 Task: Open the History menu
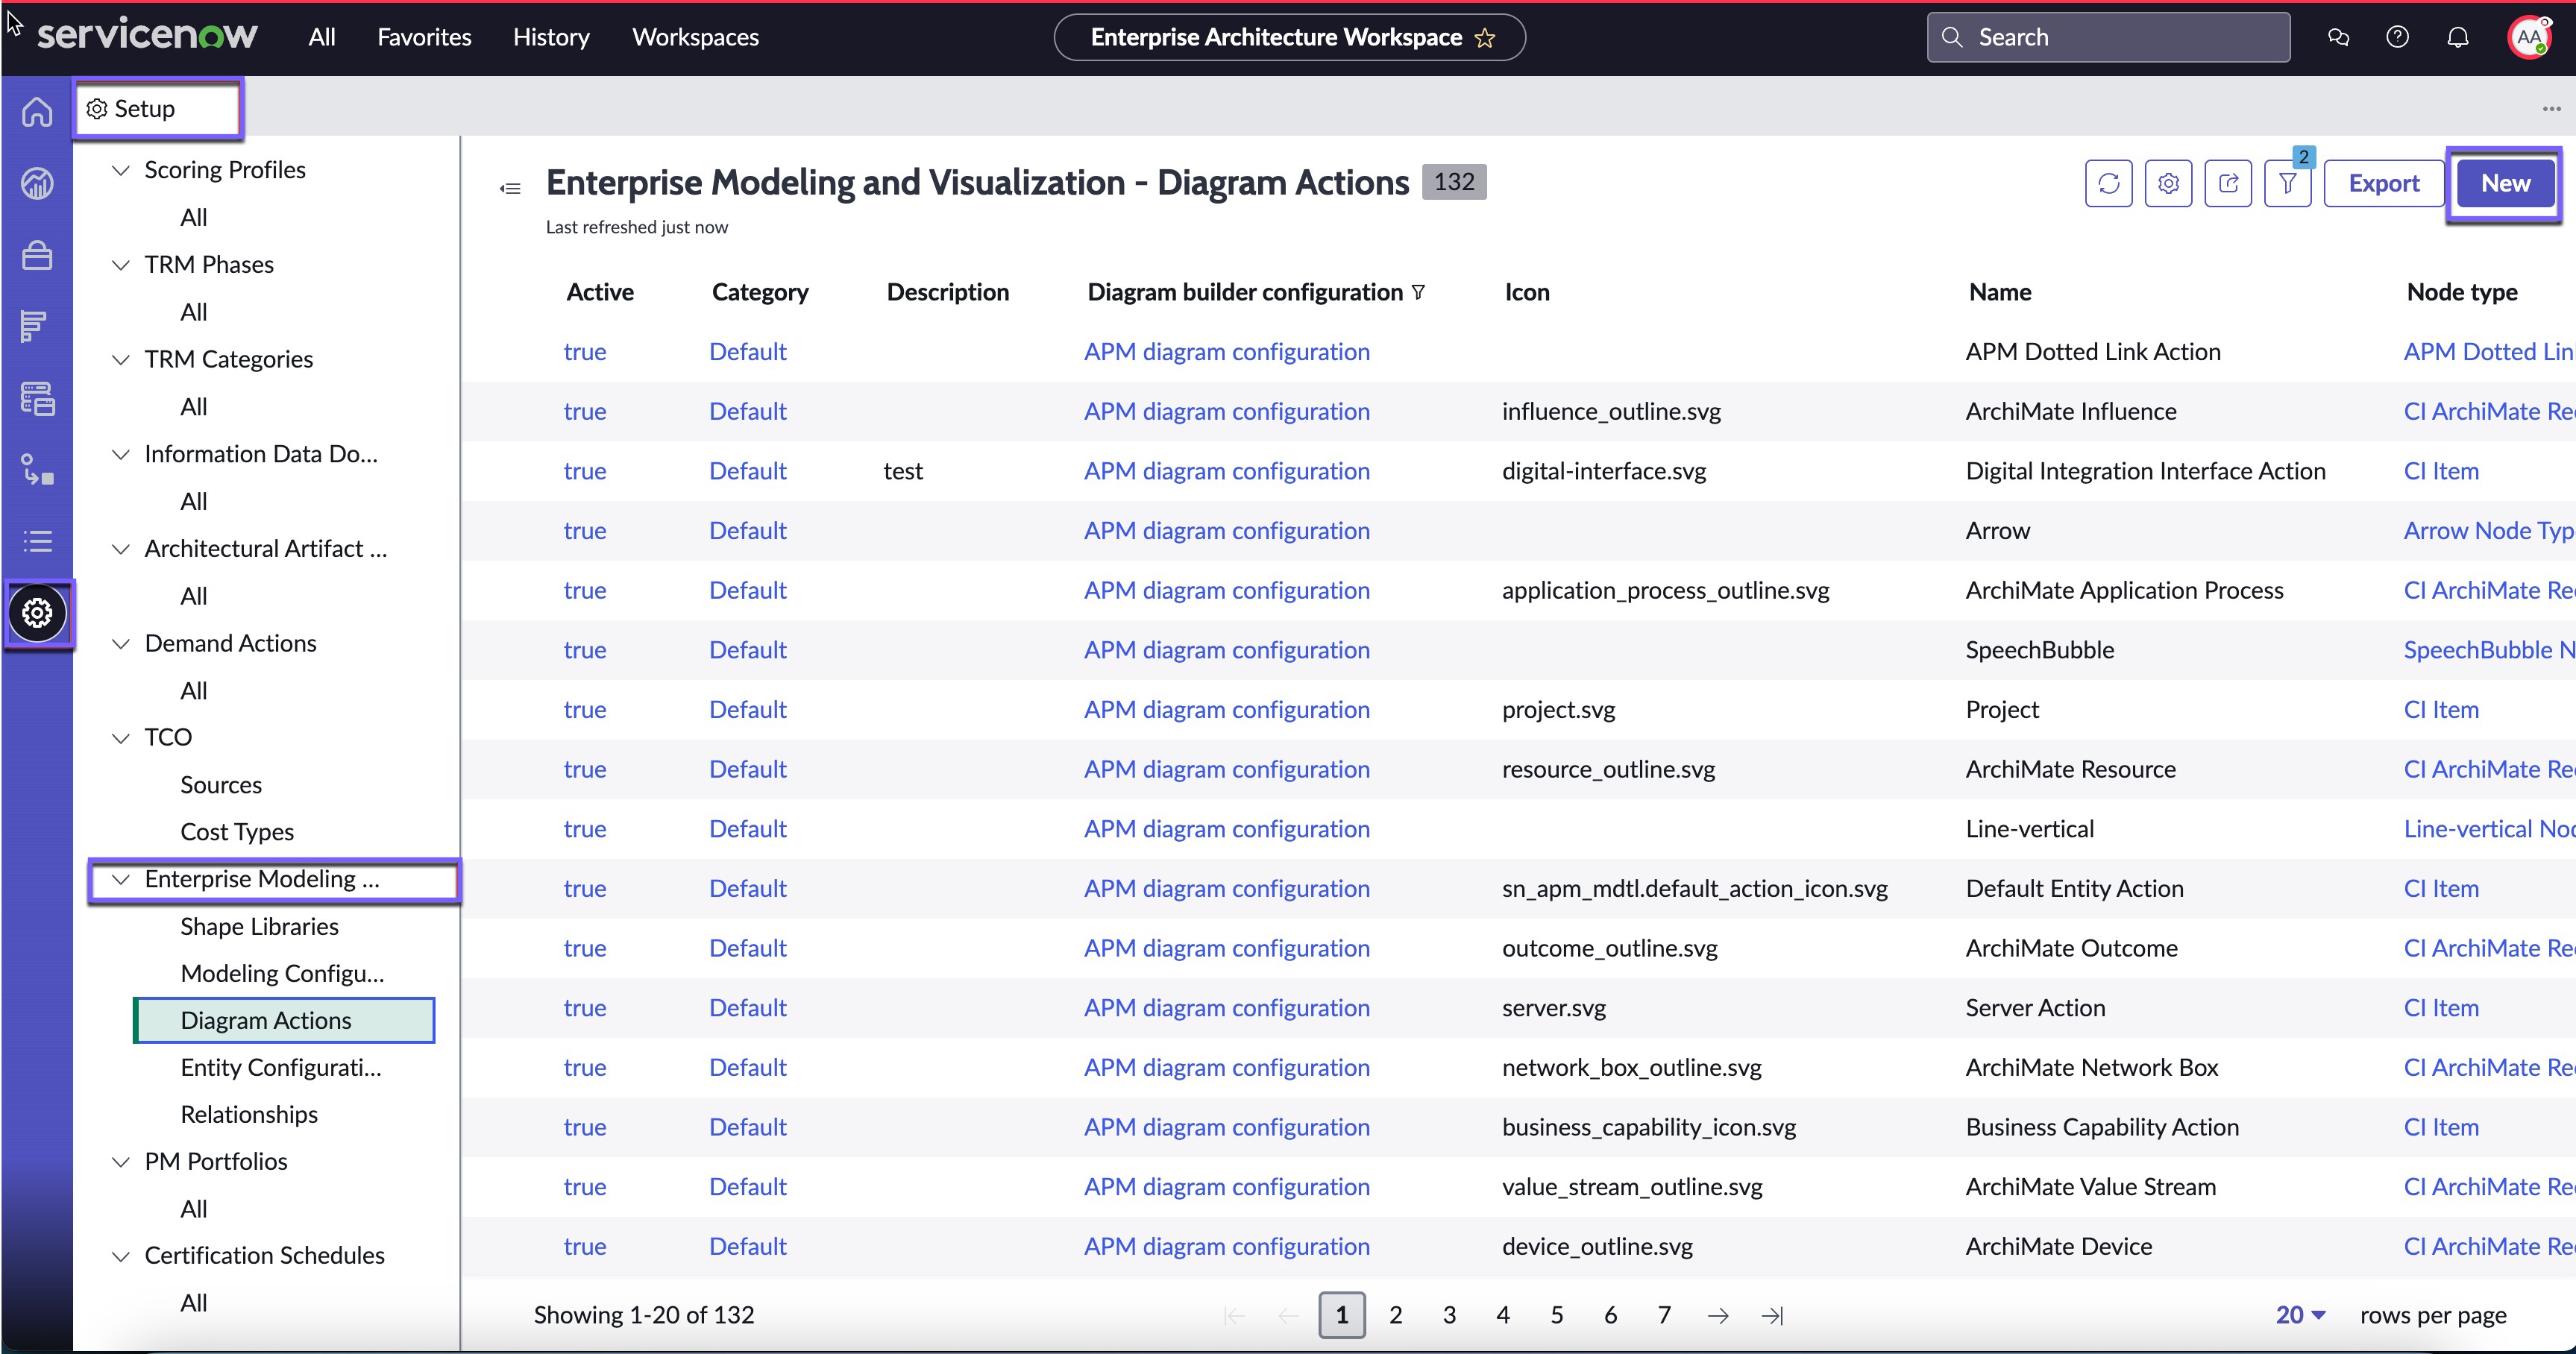click(551, 37)
